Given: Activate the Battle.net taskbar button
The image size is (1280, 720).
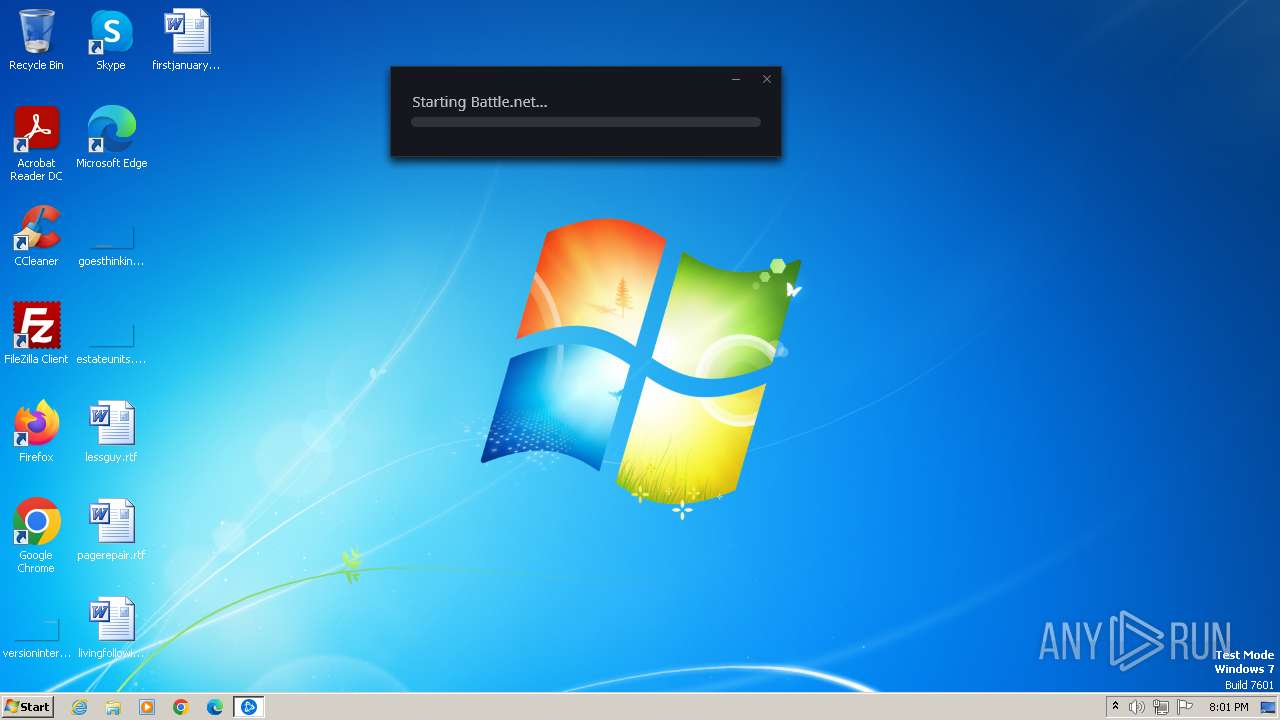Looking at the screenshot, I should pos(248,707).
